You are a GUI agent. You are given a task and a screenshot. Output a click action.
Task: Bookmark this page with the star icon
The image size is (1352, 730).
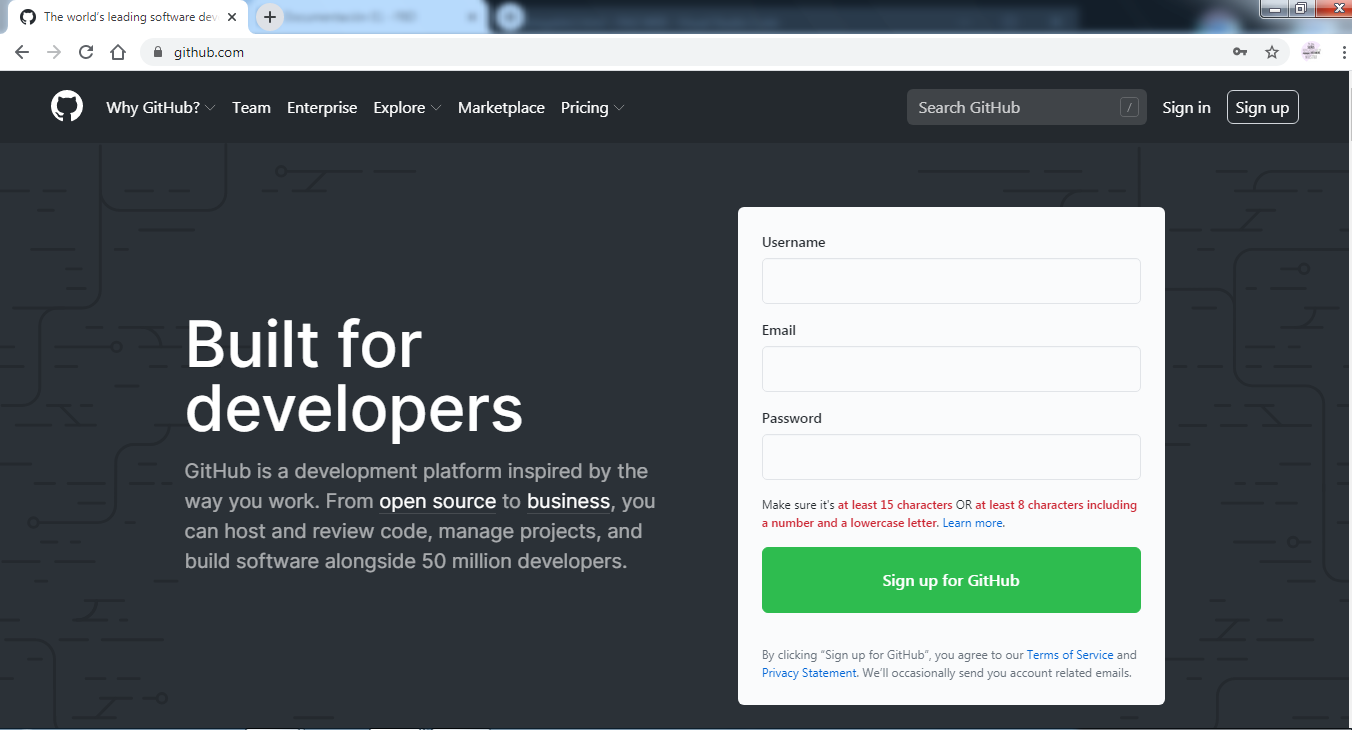1272,52
